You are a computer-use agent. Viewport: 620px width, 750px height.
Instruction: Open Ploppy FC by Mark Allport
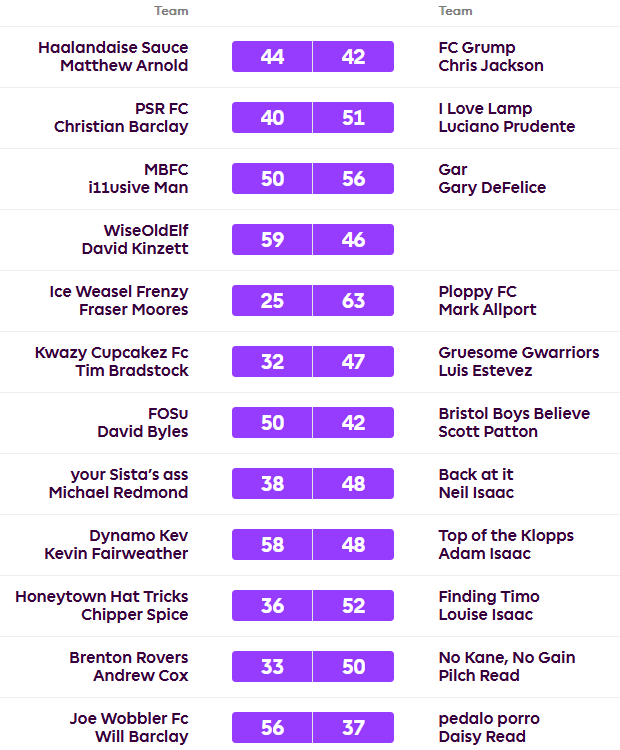pos(477,291)
